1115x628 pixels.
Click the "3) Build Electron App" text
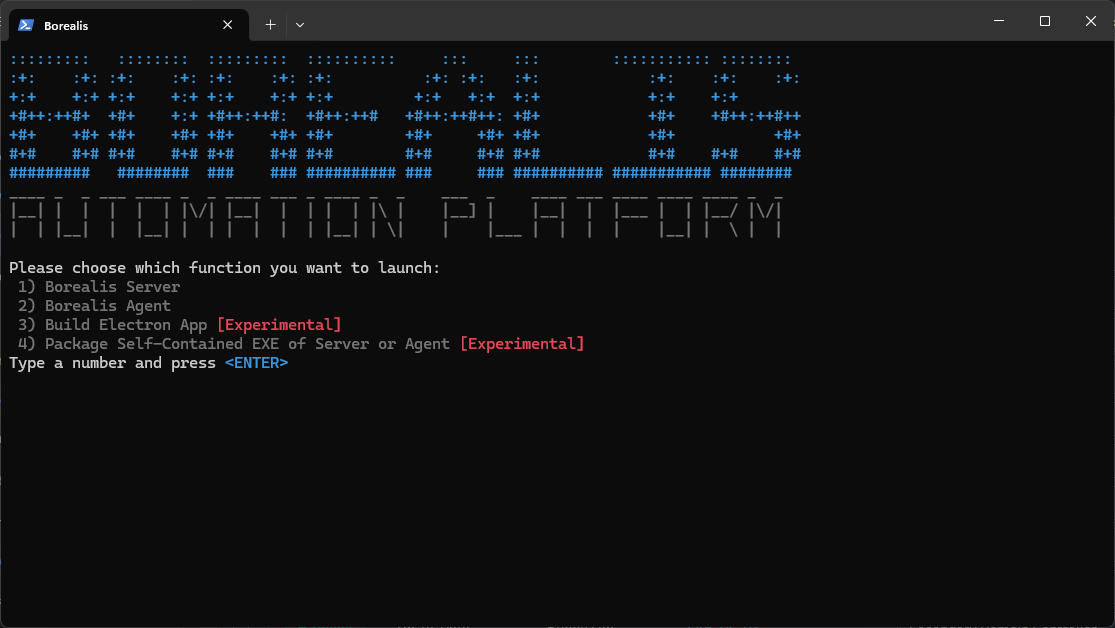coord(113,325)
